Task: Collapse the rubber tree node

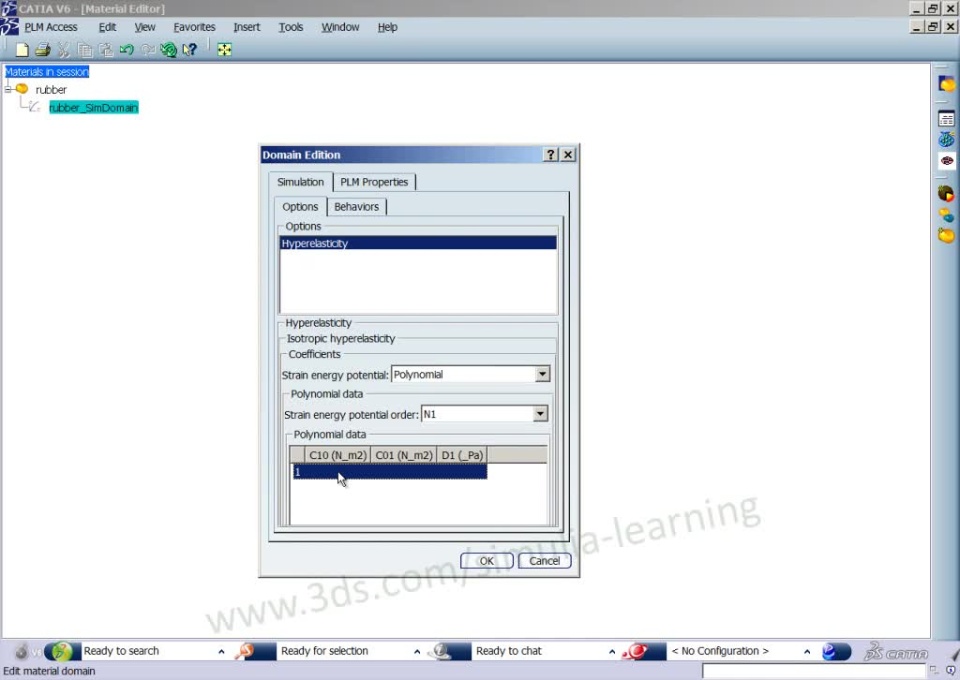Action: (x=8, y=89)
